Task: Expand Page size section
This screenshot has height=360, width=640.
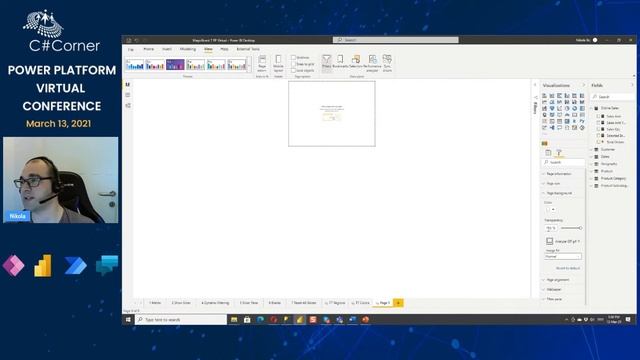Action: pos(562,184)
